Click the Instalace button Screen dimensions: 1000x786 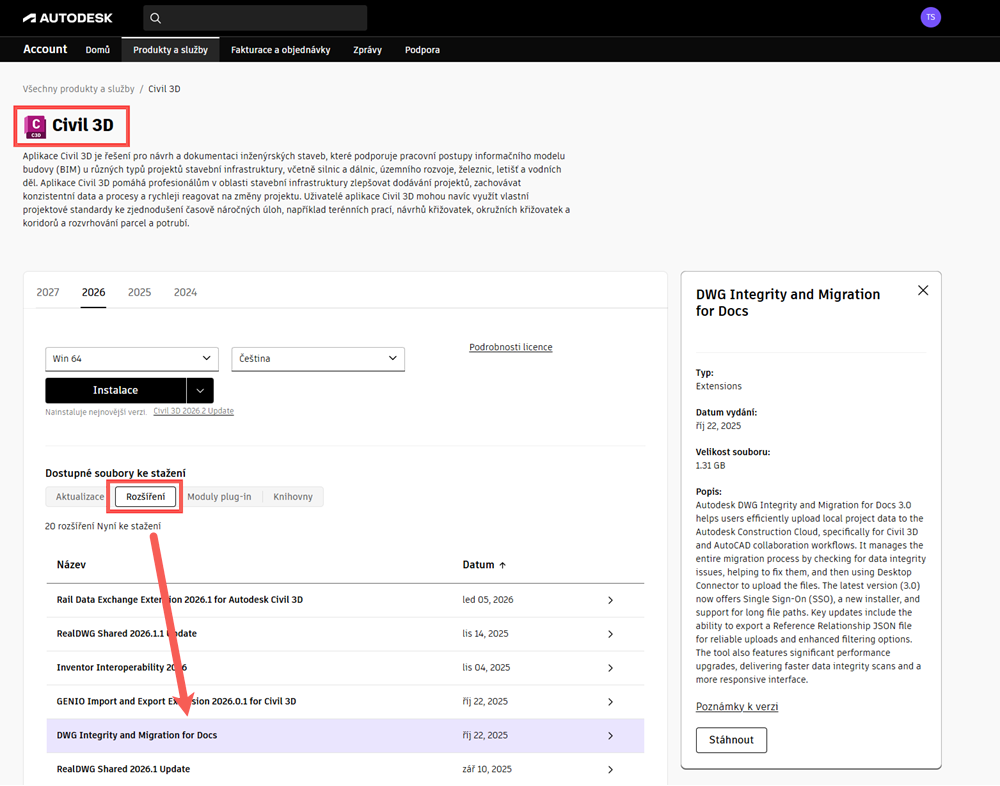tap(115, 390)
